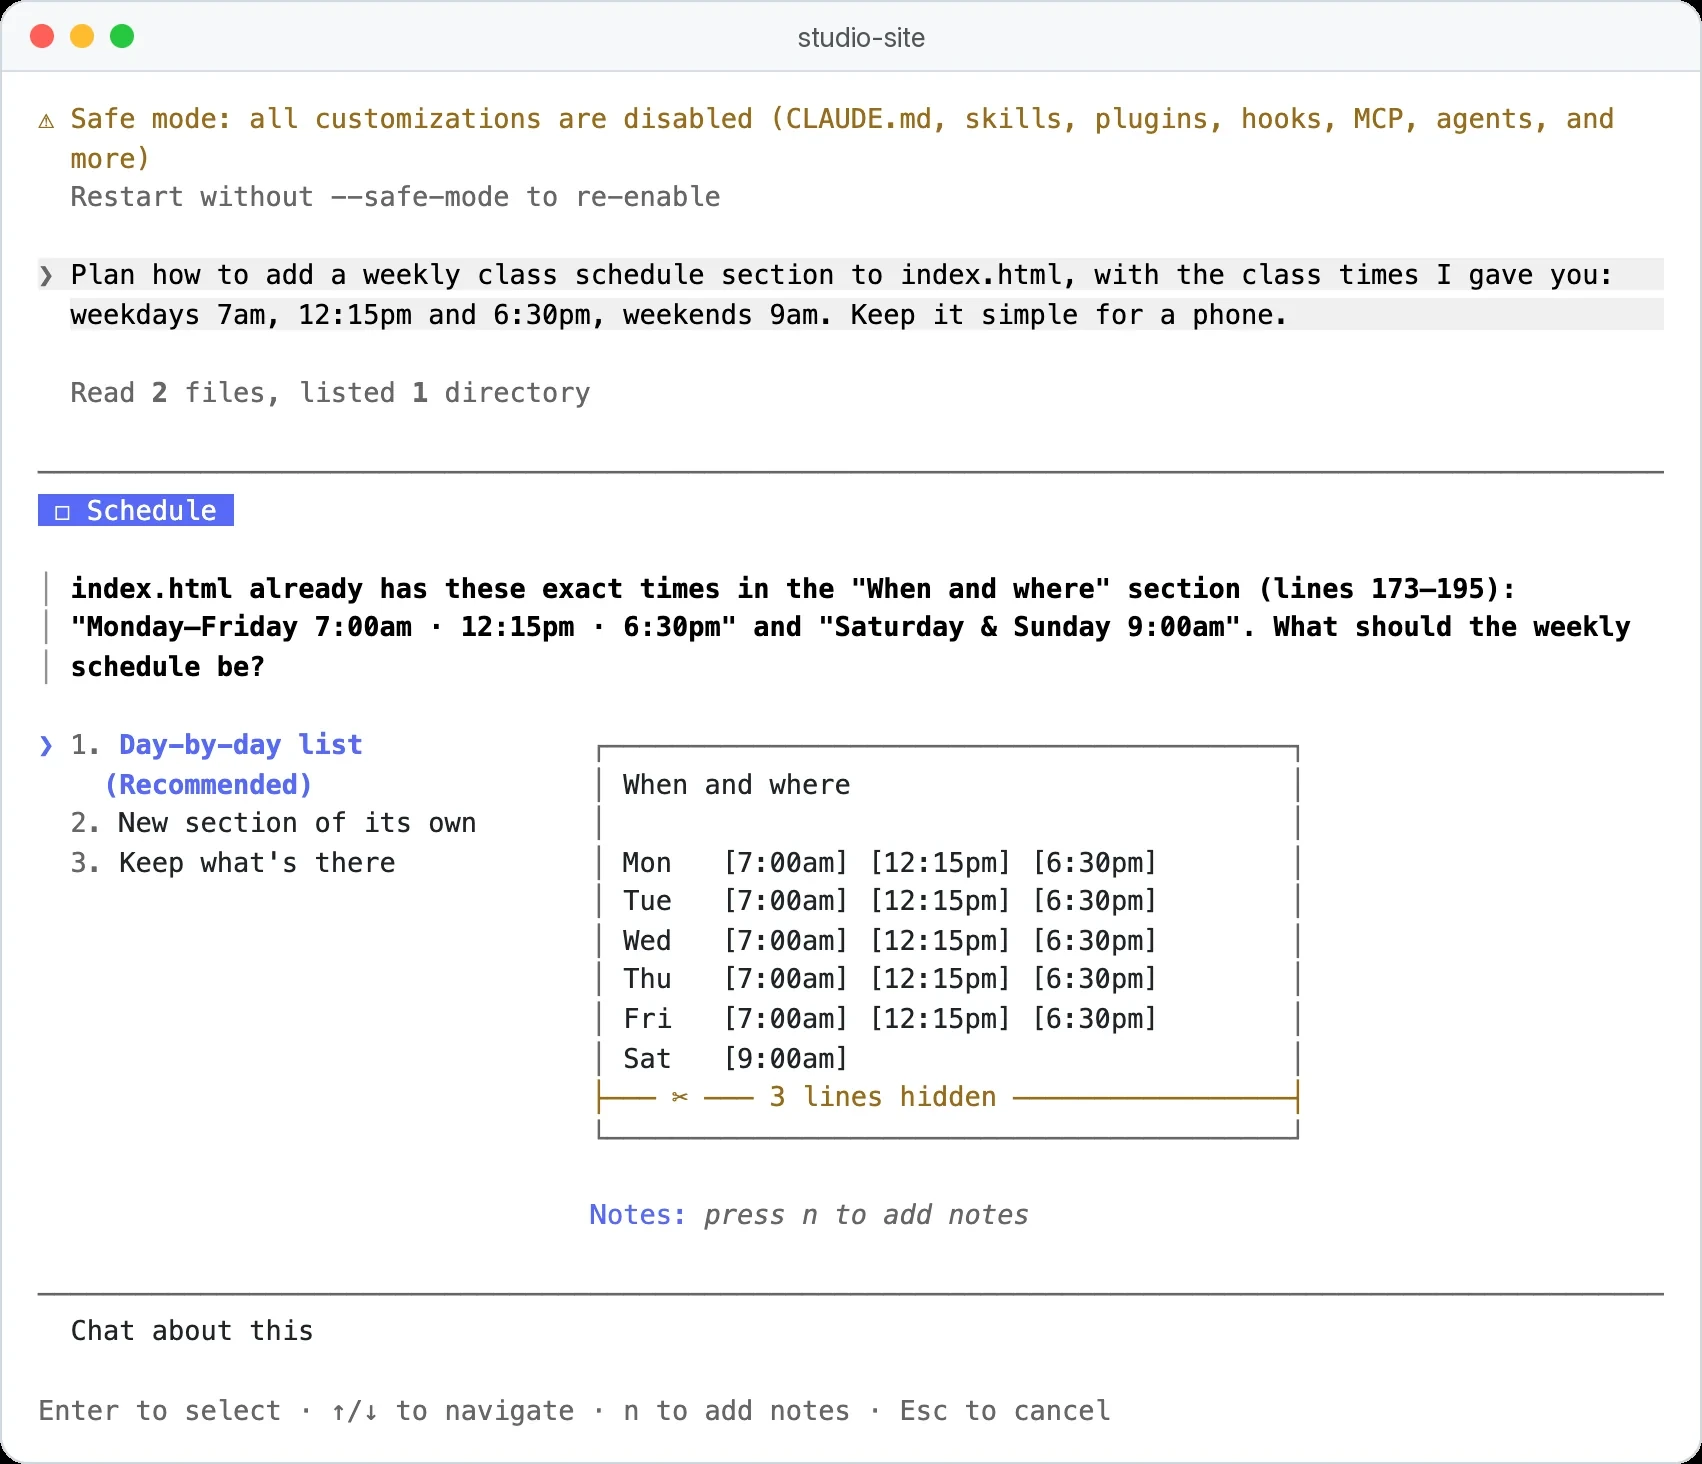Select option 1 Day-by-day list
Viewport: 1702px width, 1464px height.
(x=216, y=764)
